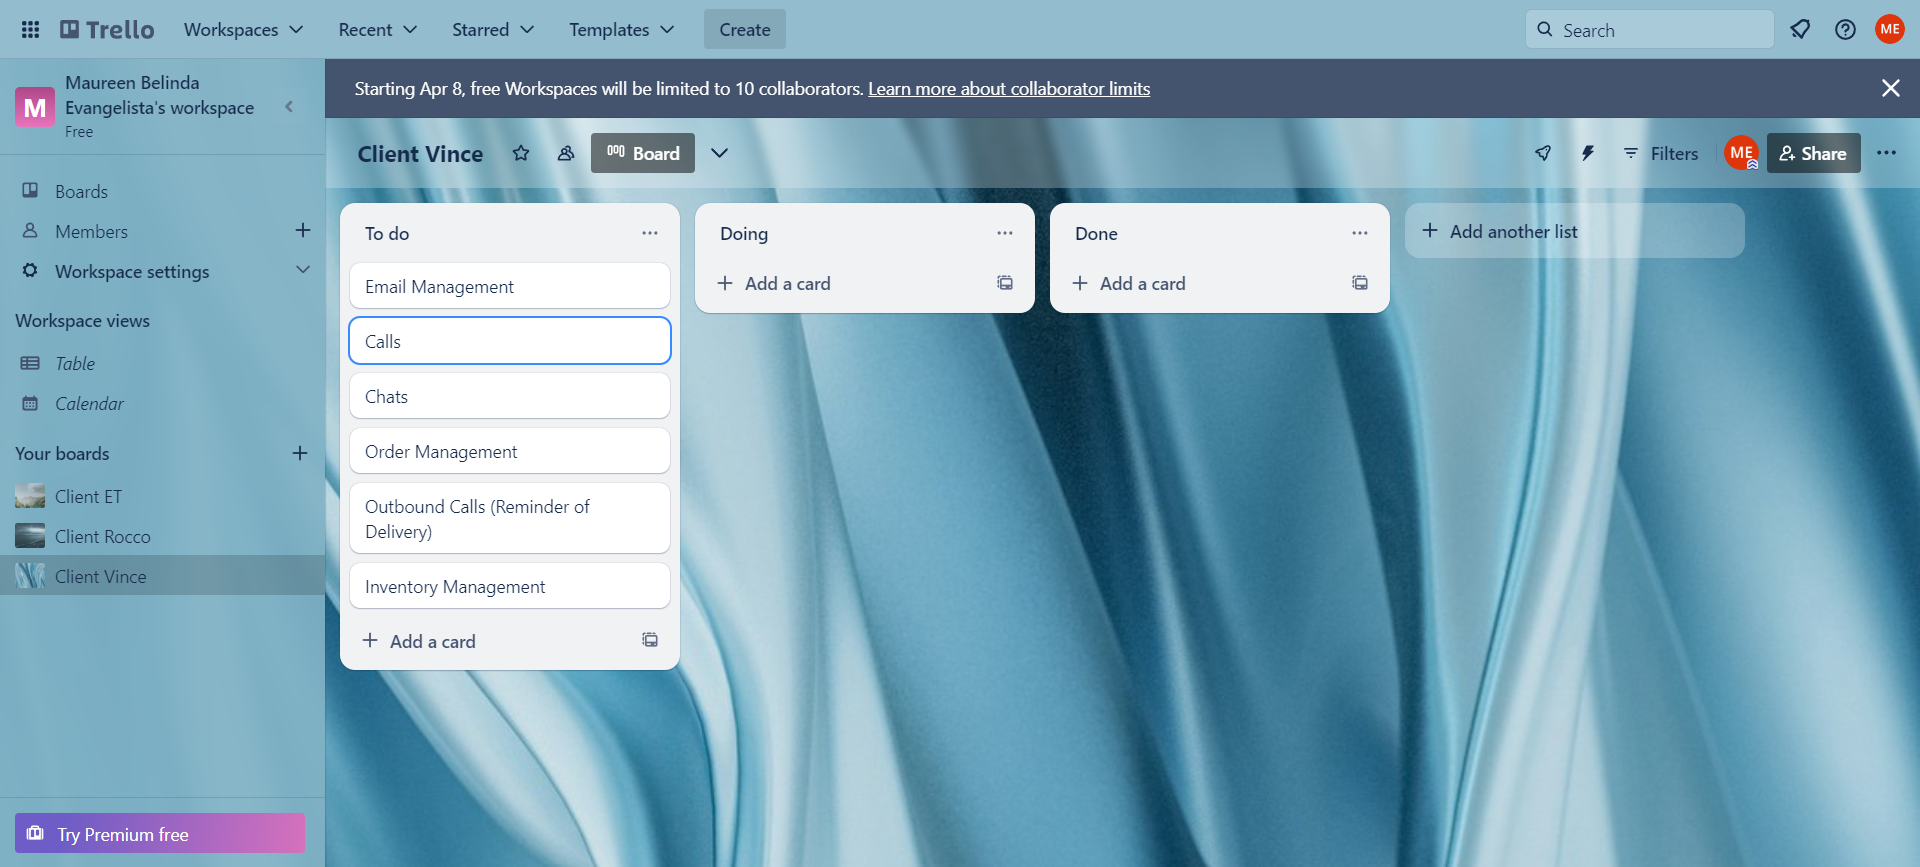1920x867 pixels.
Task: Create card from template in Doing
Action: coord(1005,283)
